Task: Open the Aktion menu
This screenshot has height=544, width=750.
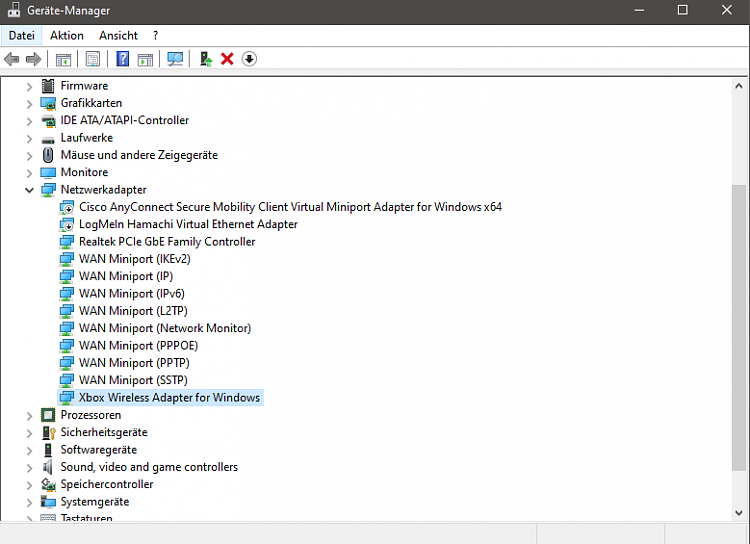Action: click(66, 35)
